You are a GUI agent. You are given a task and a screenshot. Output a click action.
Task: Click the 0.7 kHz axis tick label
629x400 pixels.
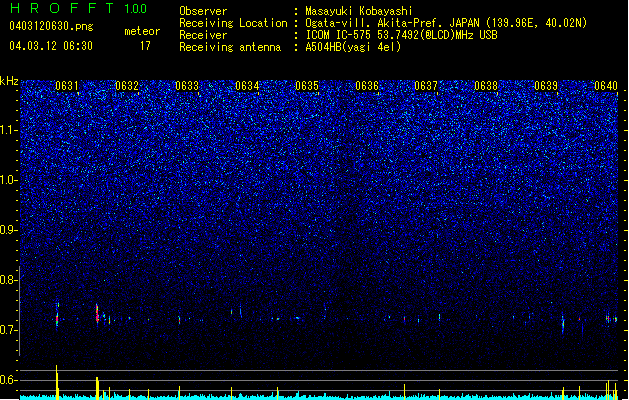[9, 330]
